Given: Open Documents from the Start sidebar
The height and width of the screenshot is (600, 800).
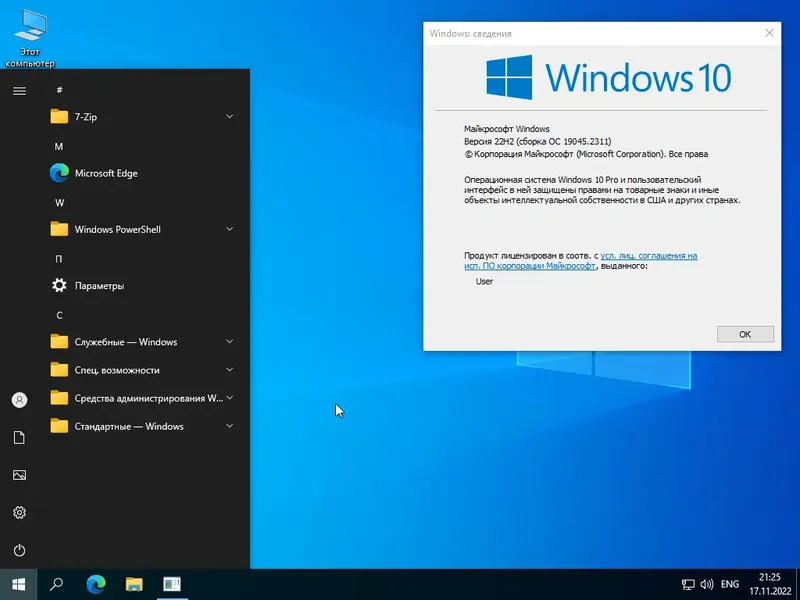Looking at the screenshot, I should click(20, 437).
